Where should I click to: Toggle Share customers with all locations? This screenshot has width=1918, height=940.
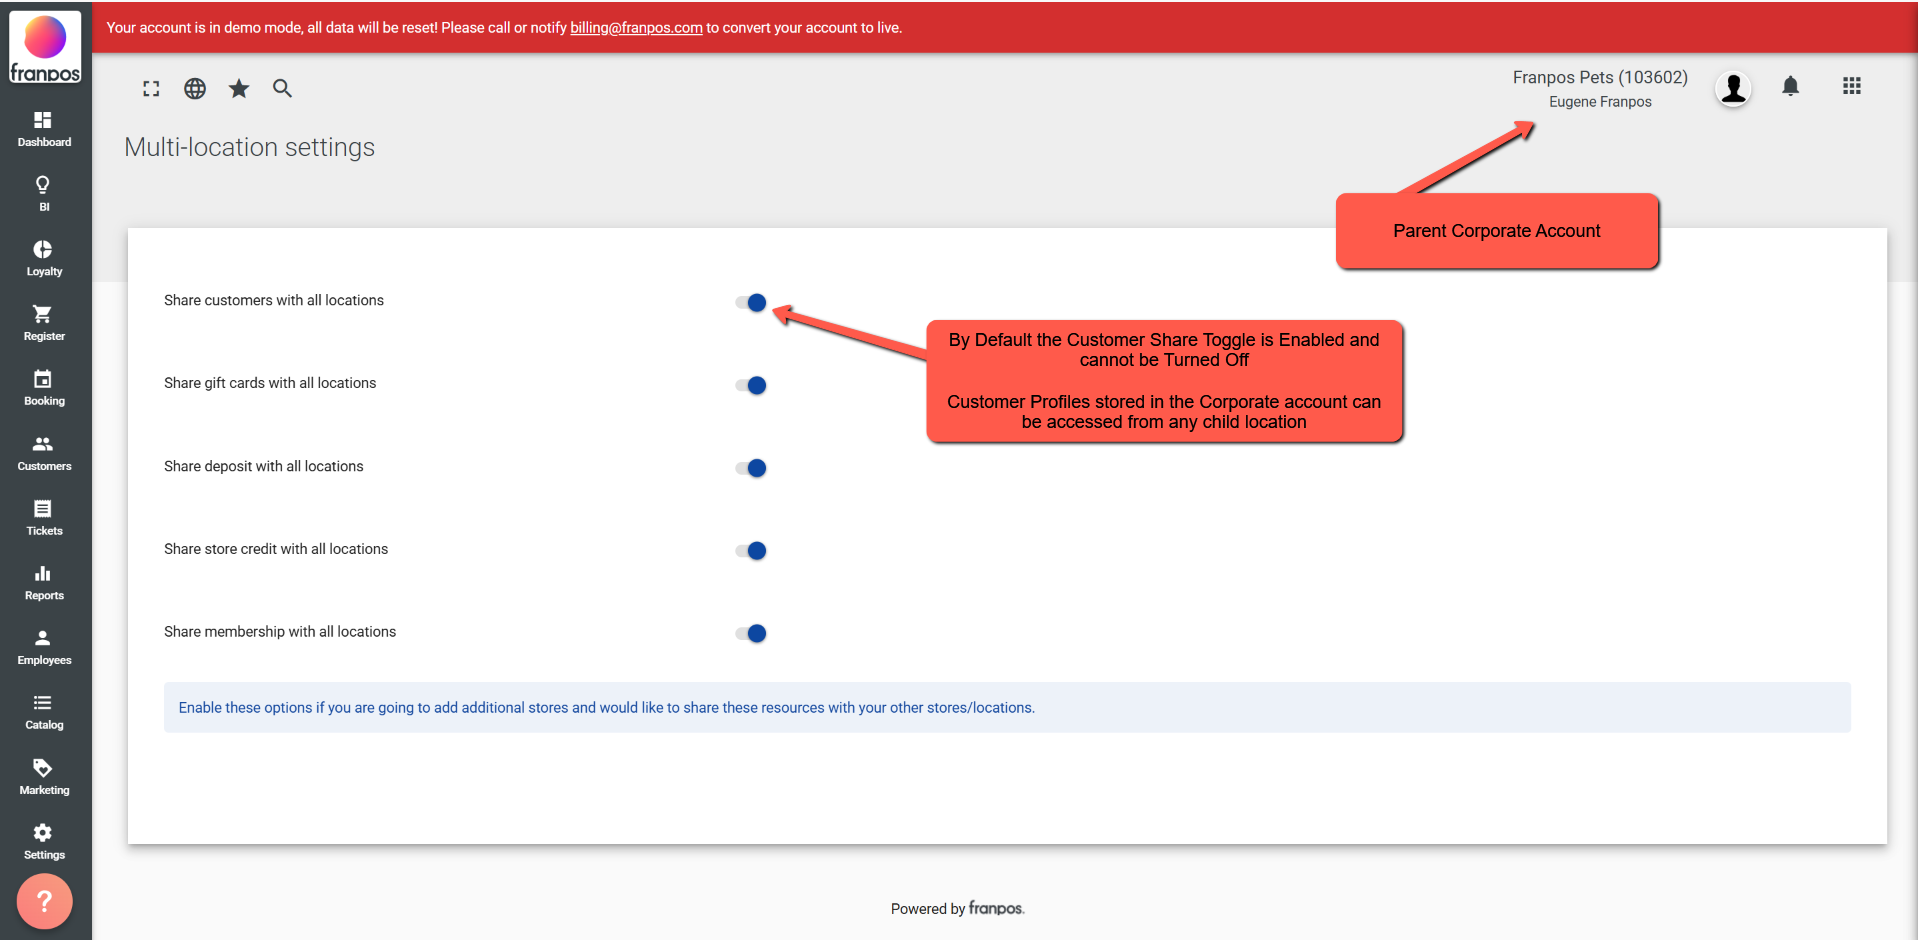751,302
